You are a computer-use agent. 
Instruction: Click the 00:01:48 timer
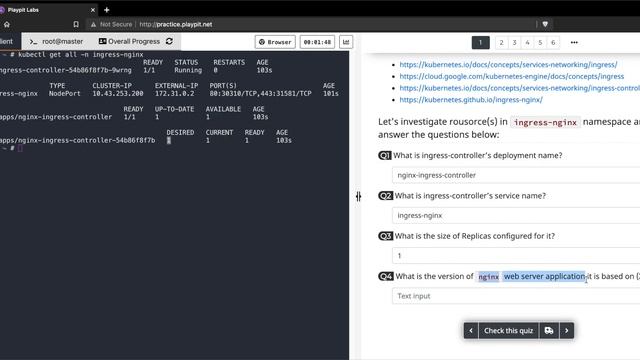pos(317,42)
